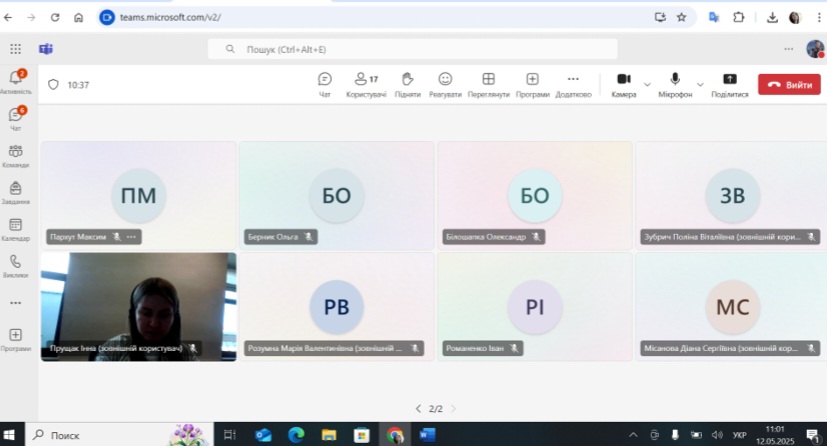Show the participants list (Користувачі)
The image size is (827, 446).
pos(366,84)
